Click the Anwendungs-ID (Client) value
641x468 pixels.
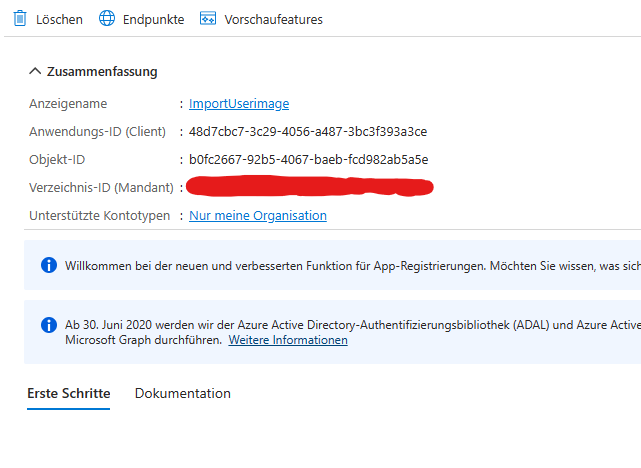coord(308,132)
